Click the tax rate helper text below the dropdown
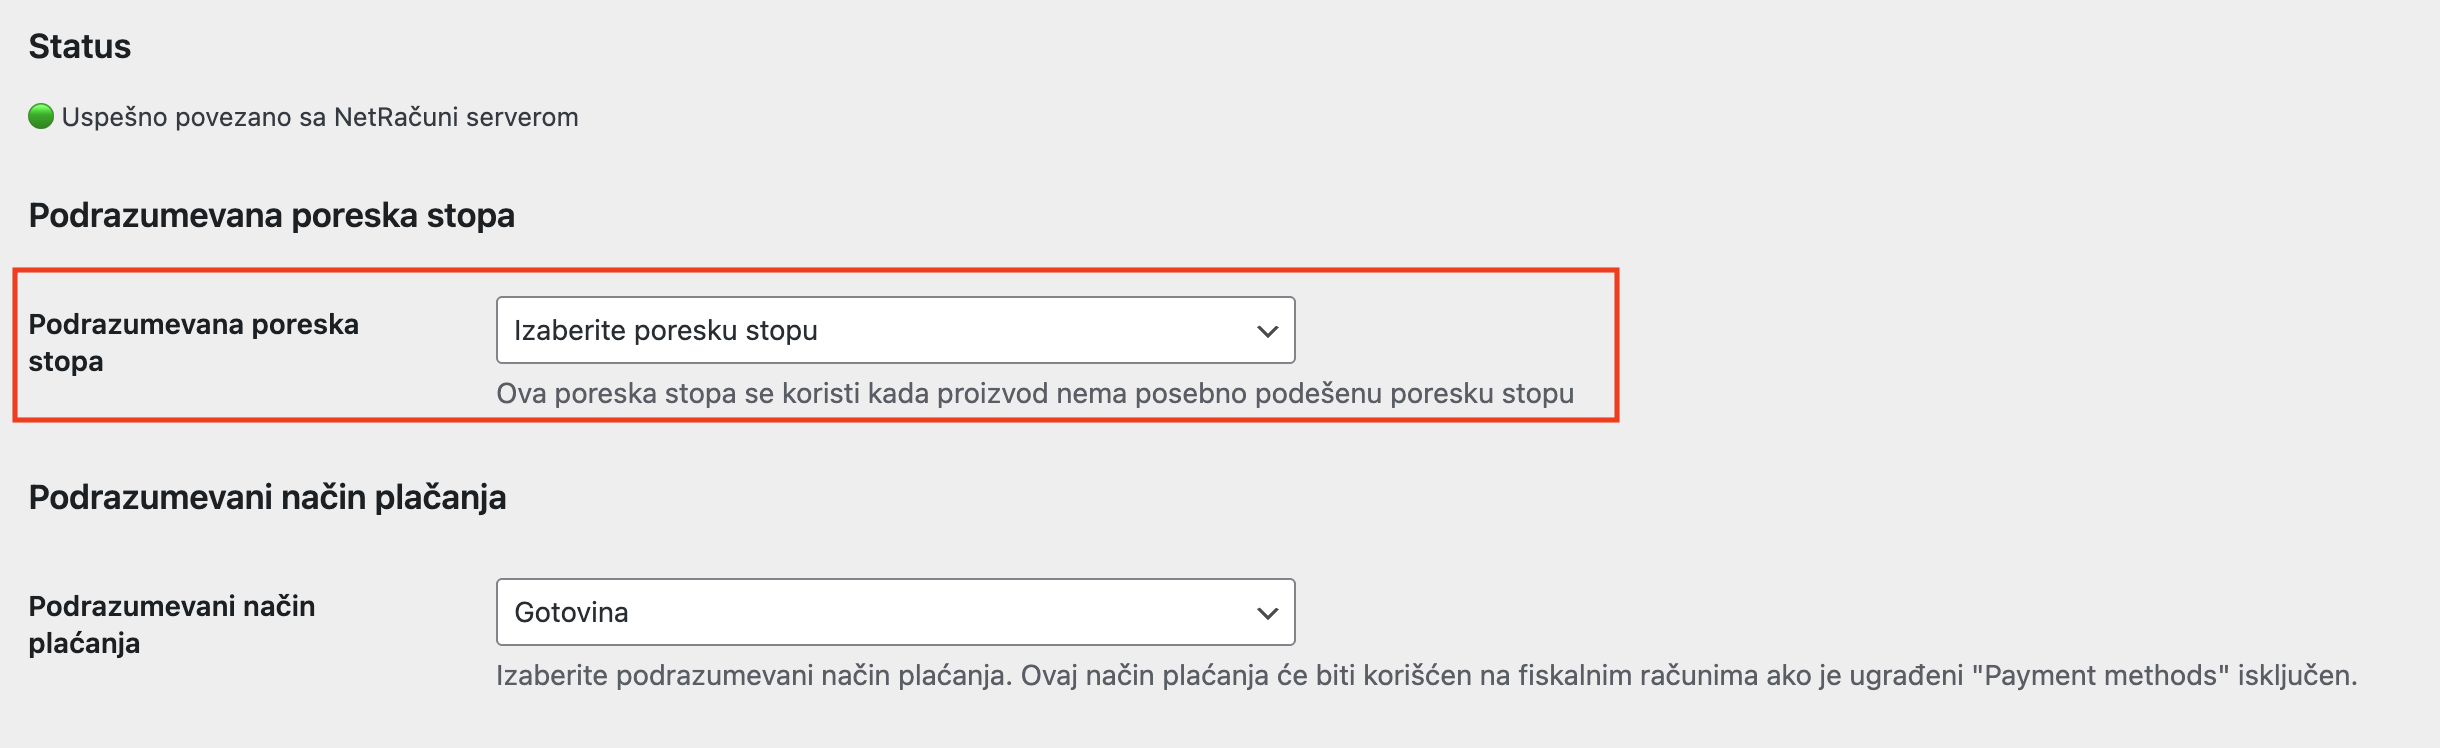The height and width of the screenshot is (748, 2440). tap(1034, 394)
